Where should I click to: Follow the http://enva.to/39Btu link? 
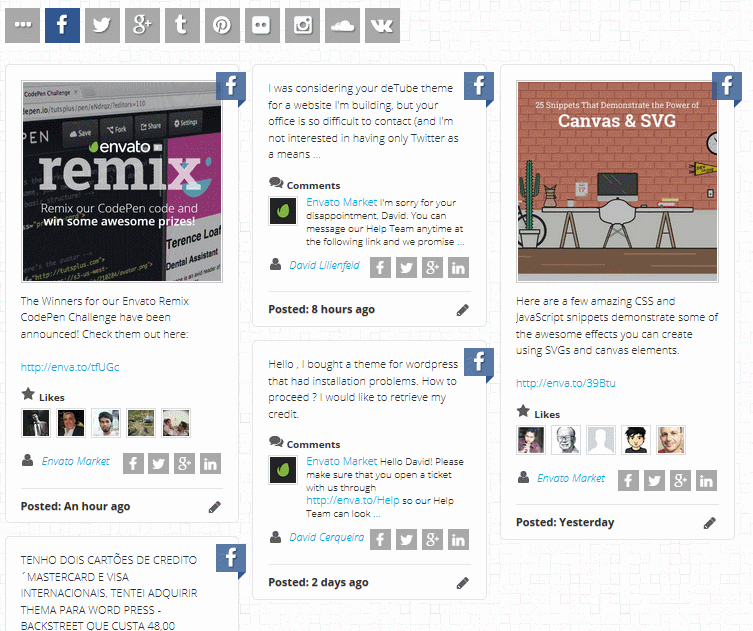tap(566, 383)
